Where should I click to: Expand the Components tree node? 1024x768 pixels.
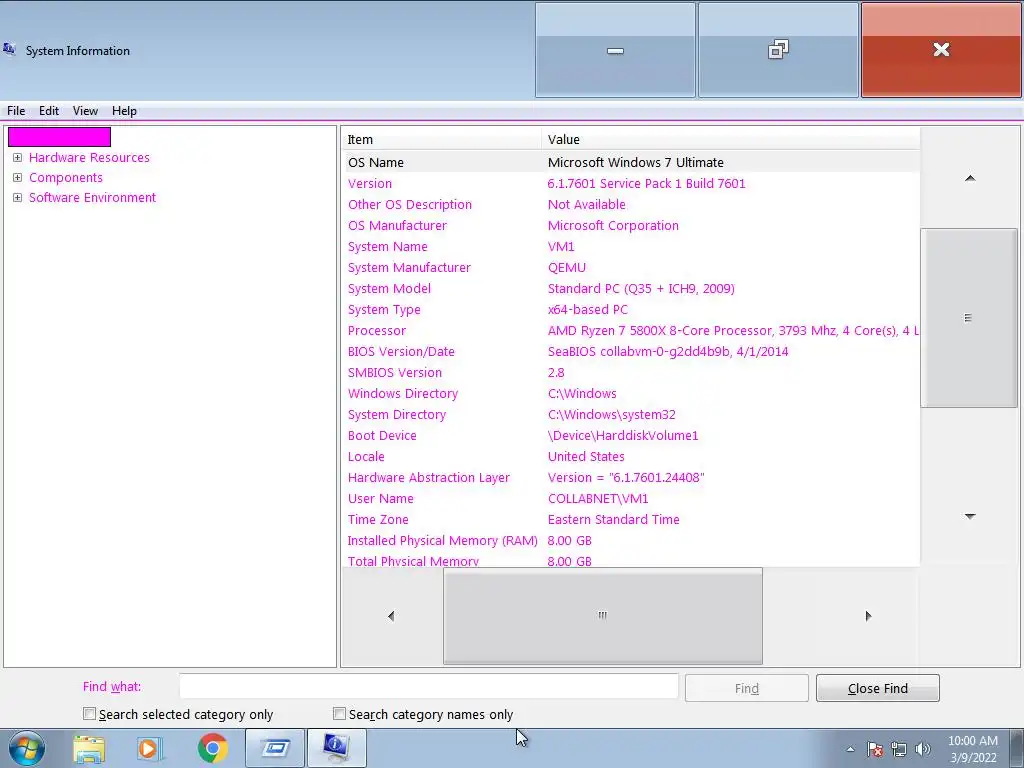tap(18, 178)
